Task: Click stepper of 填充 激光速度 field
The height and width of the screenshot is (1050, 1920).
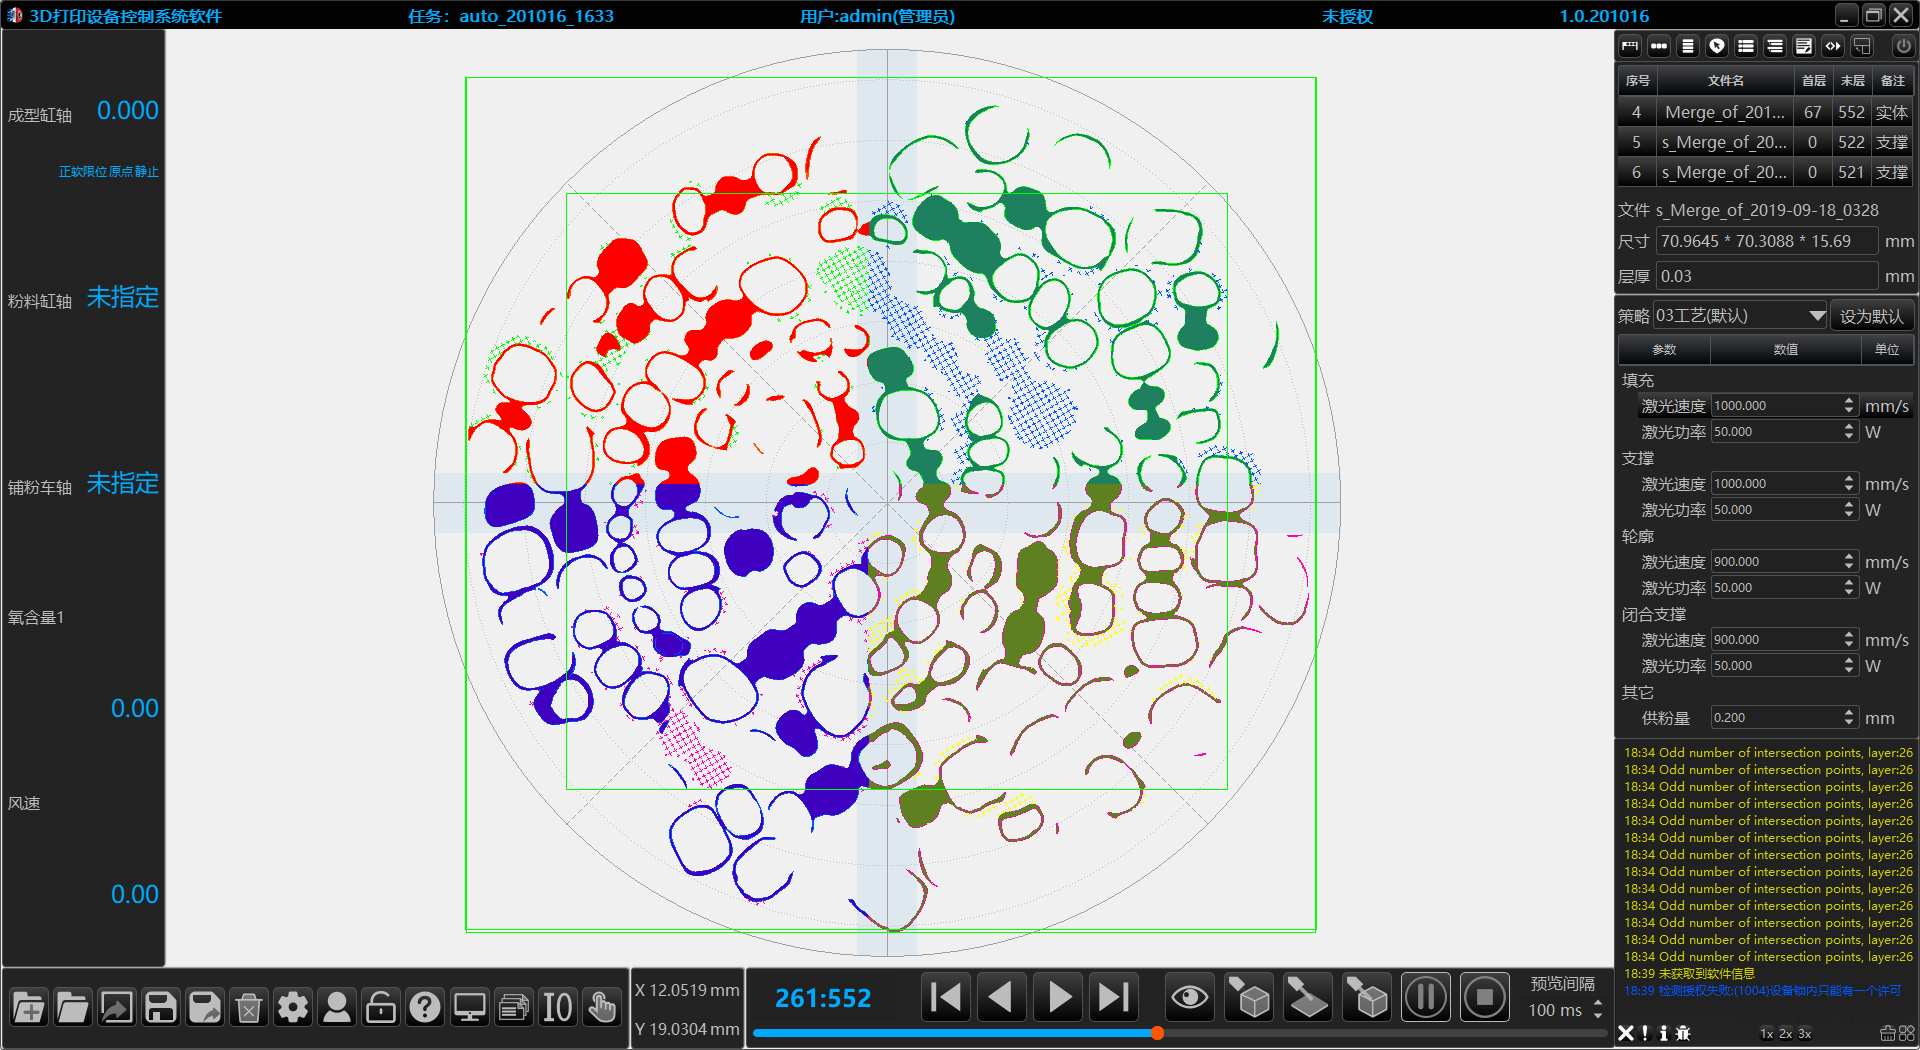Action: pos(1849,405)
